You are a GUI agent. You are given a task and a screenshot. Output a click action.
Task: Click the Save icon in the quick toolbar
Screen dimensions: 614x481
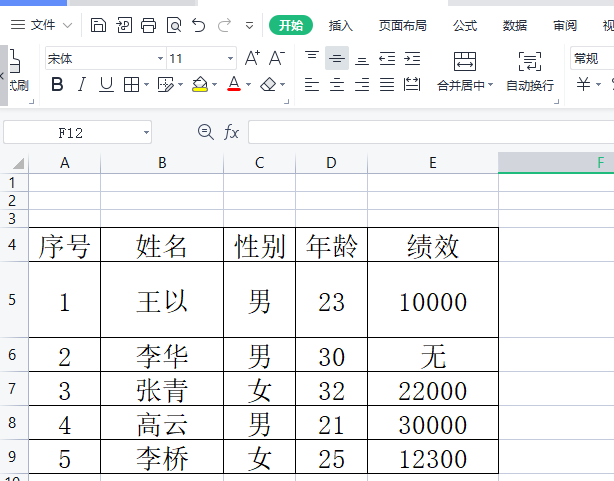98,25
